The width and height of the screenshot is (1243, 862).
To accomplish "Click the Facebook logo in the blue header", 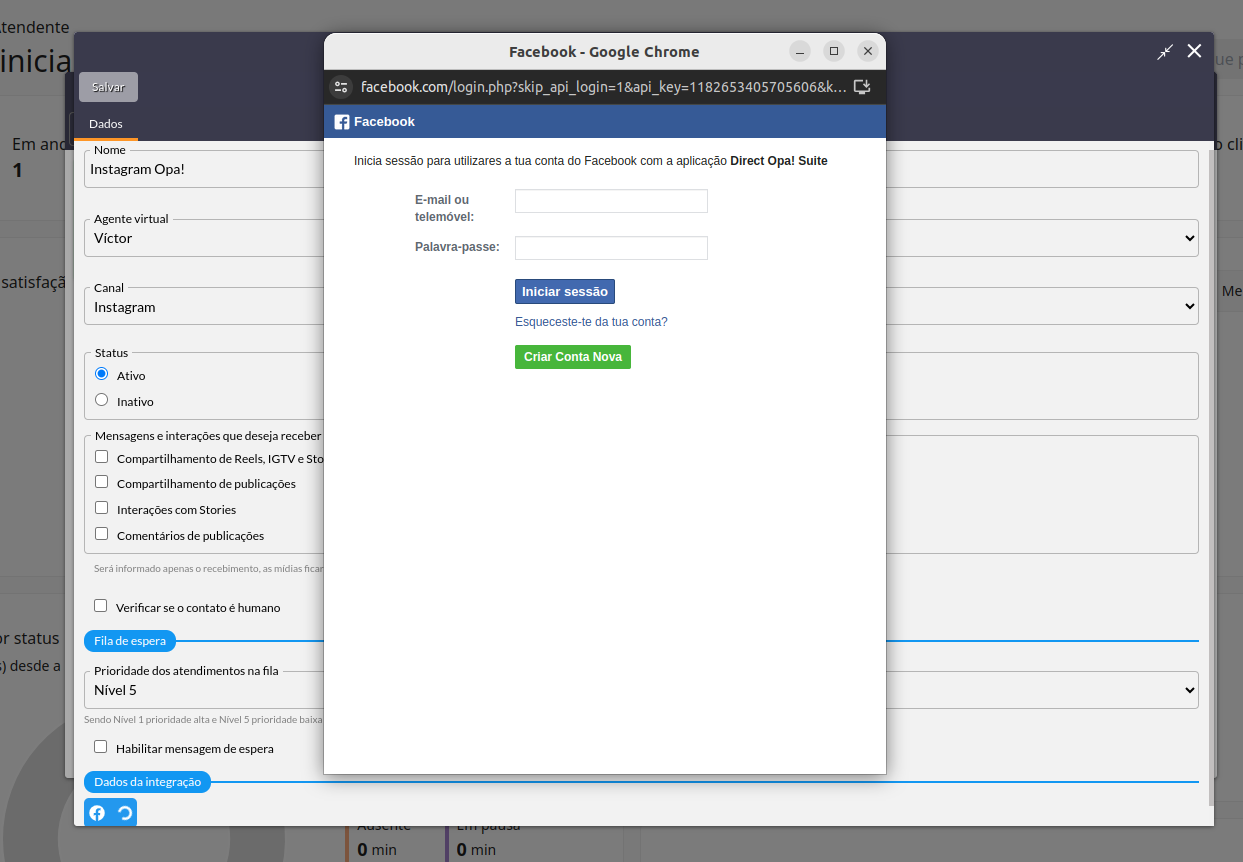I will (342, 122).
